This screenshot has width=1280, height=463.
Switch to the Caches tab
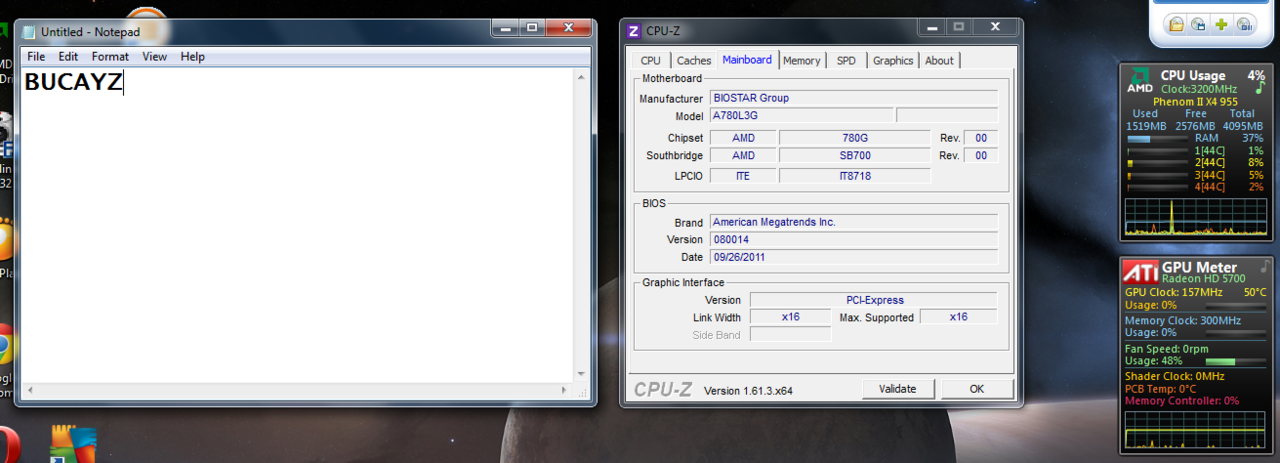[694, 61]
